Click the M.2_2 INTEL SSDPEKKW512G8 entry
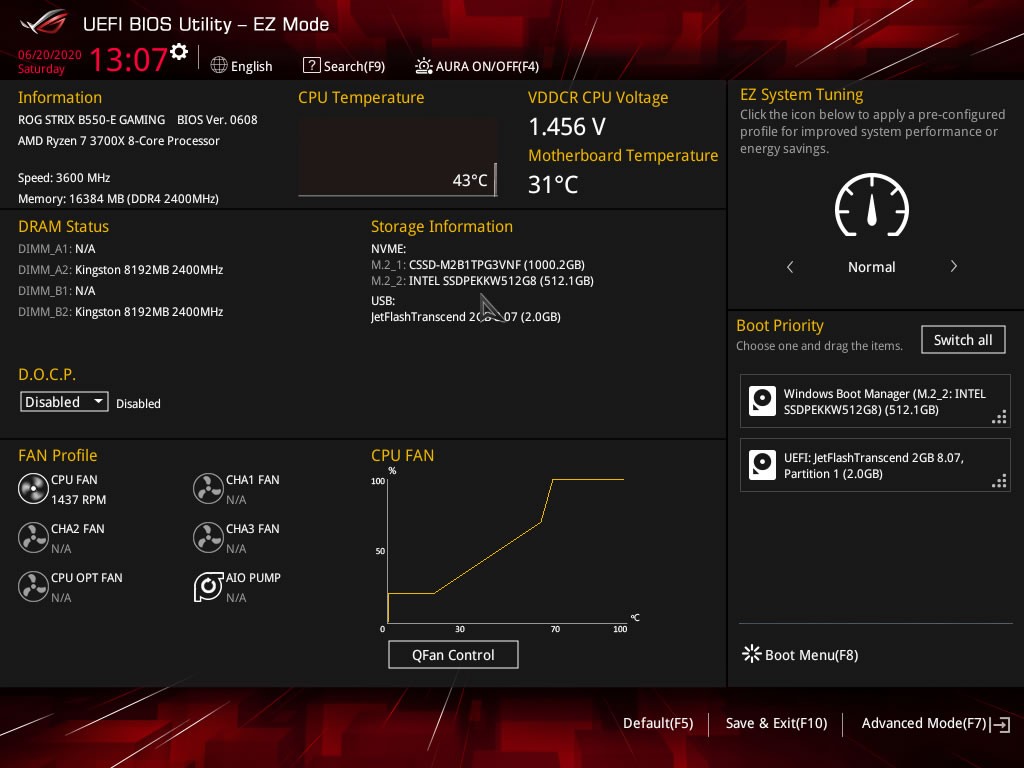This screenshot has width=1024, height=768. (483, 281)
